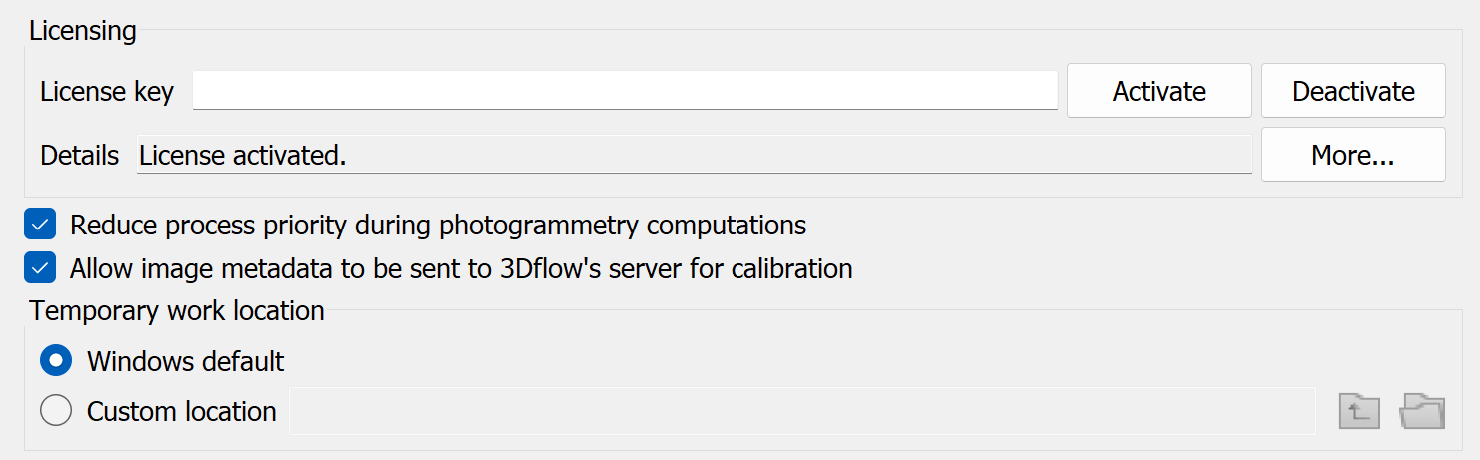This screenshot has width=1480, height=460.
Task: Click the 'License key' label
Action: pyautogui.click(x=107, y=92)
